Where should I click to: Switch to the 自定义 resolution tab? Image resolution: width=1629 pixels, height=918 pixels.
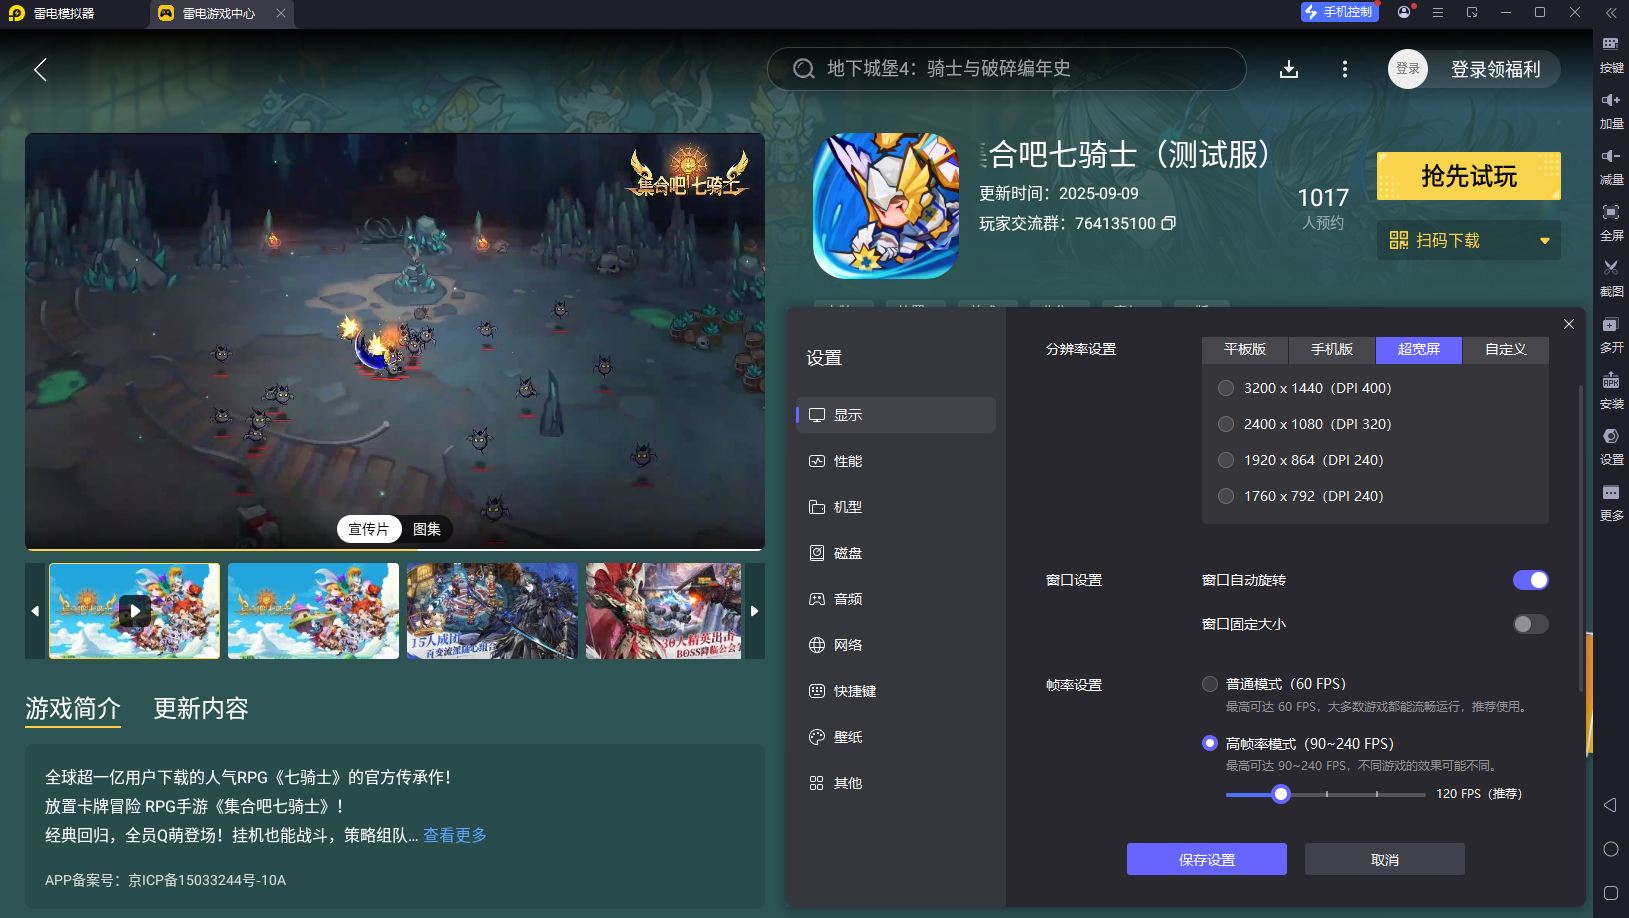point(1506,349)
